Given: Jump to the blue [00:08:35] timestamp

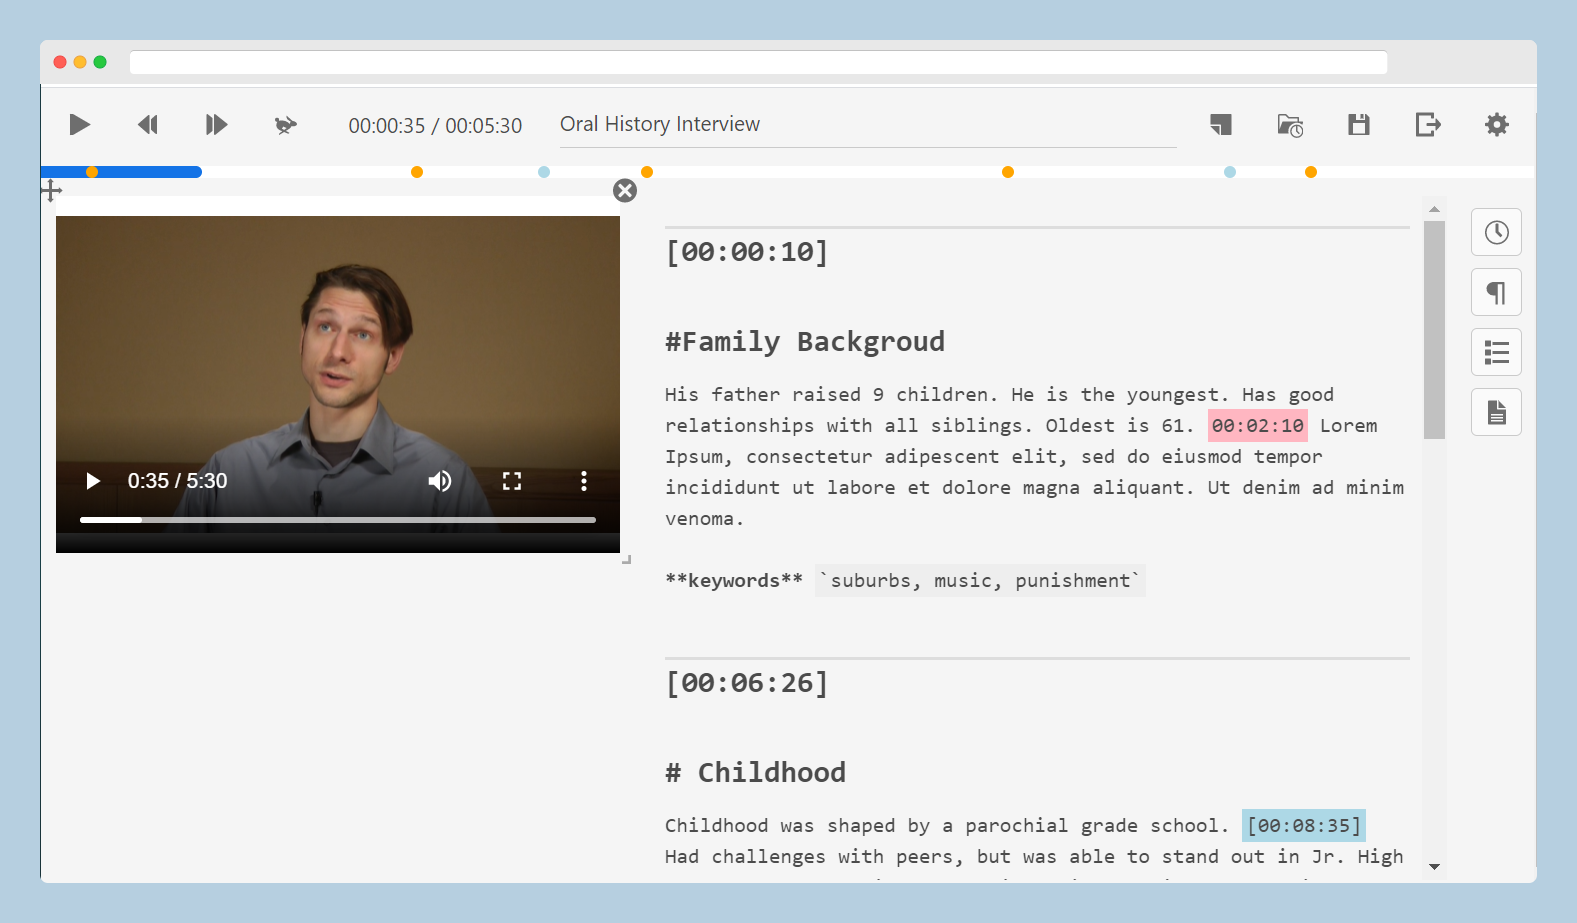Looking at the screenshot, I should point(1303,826).
